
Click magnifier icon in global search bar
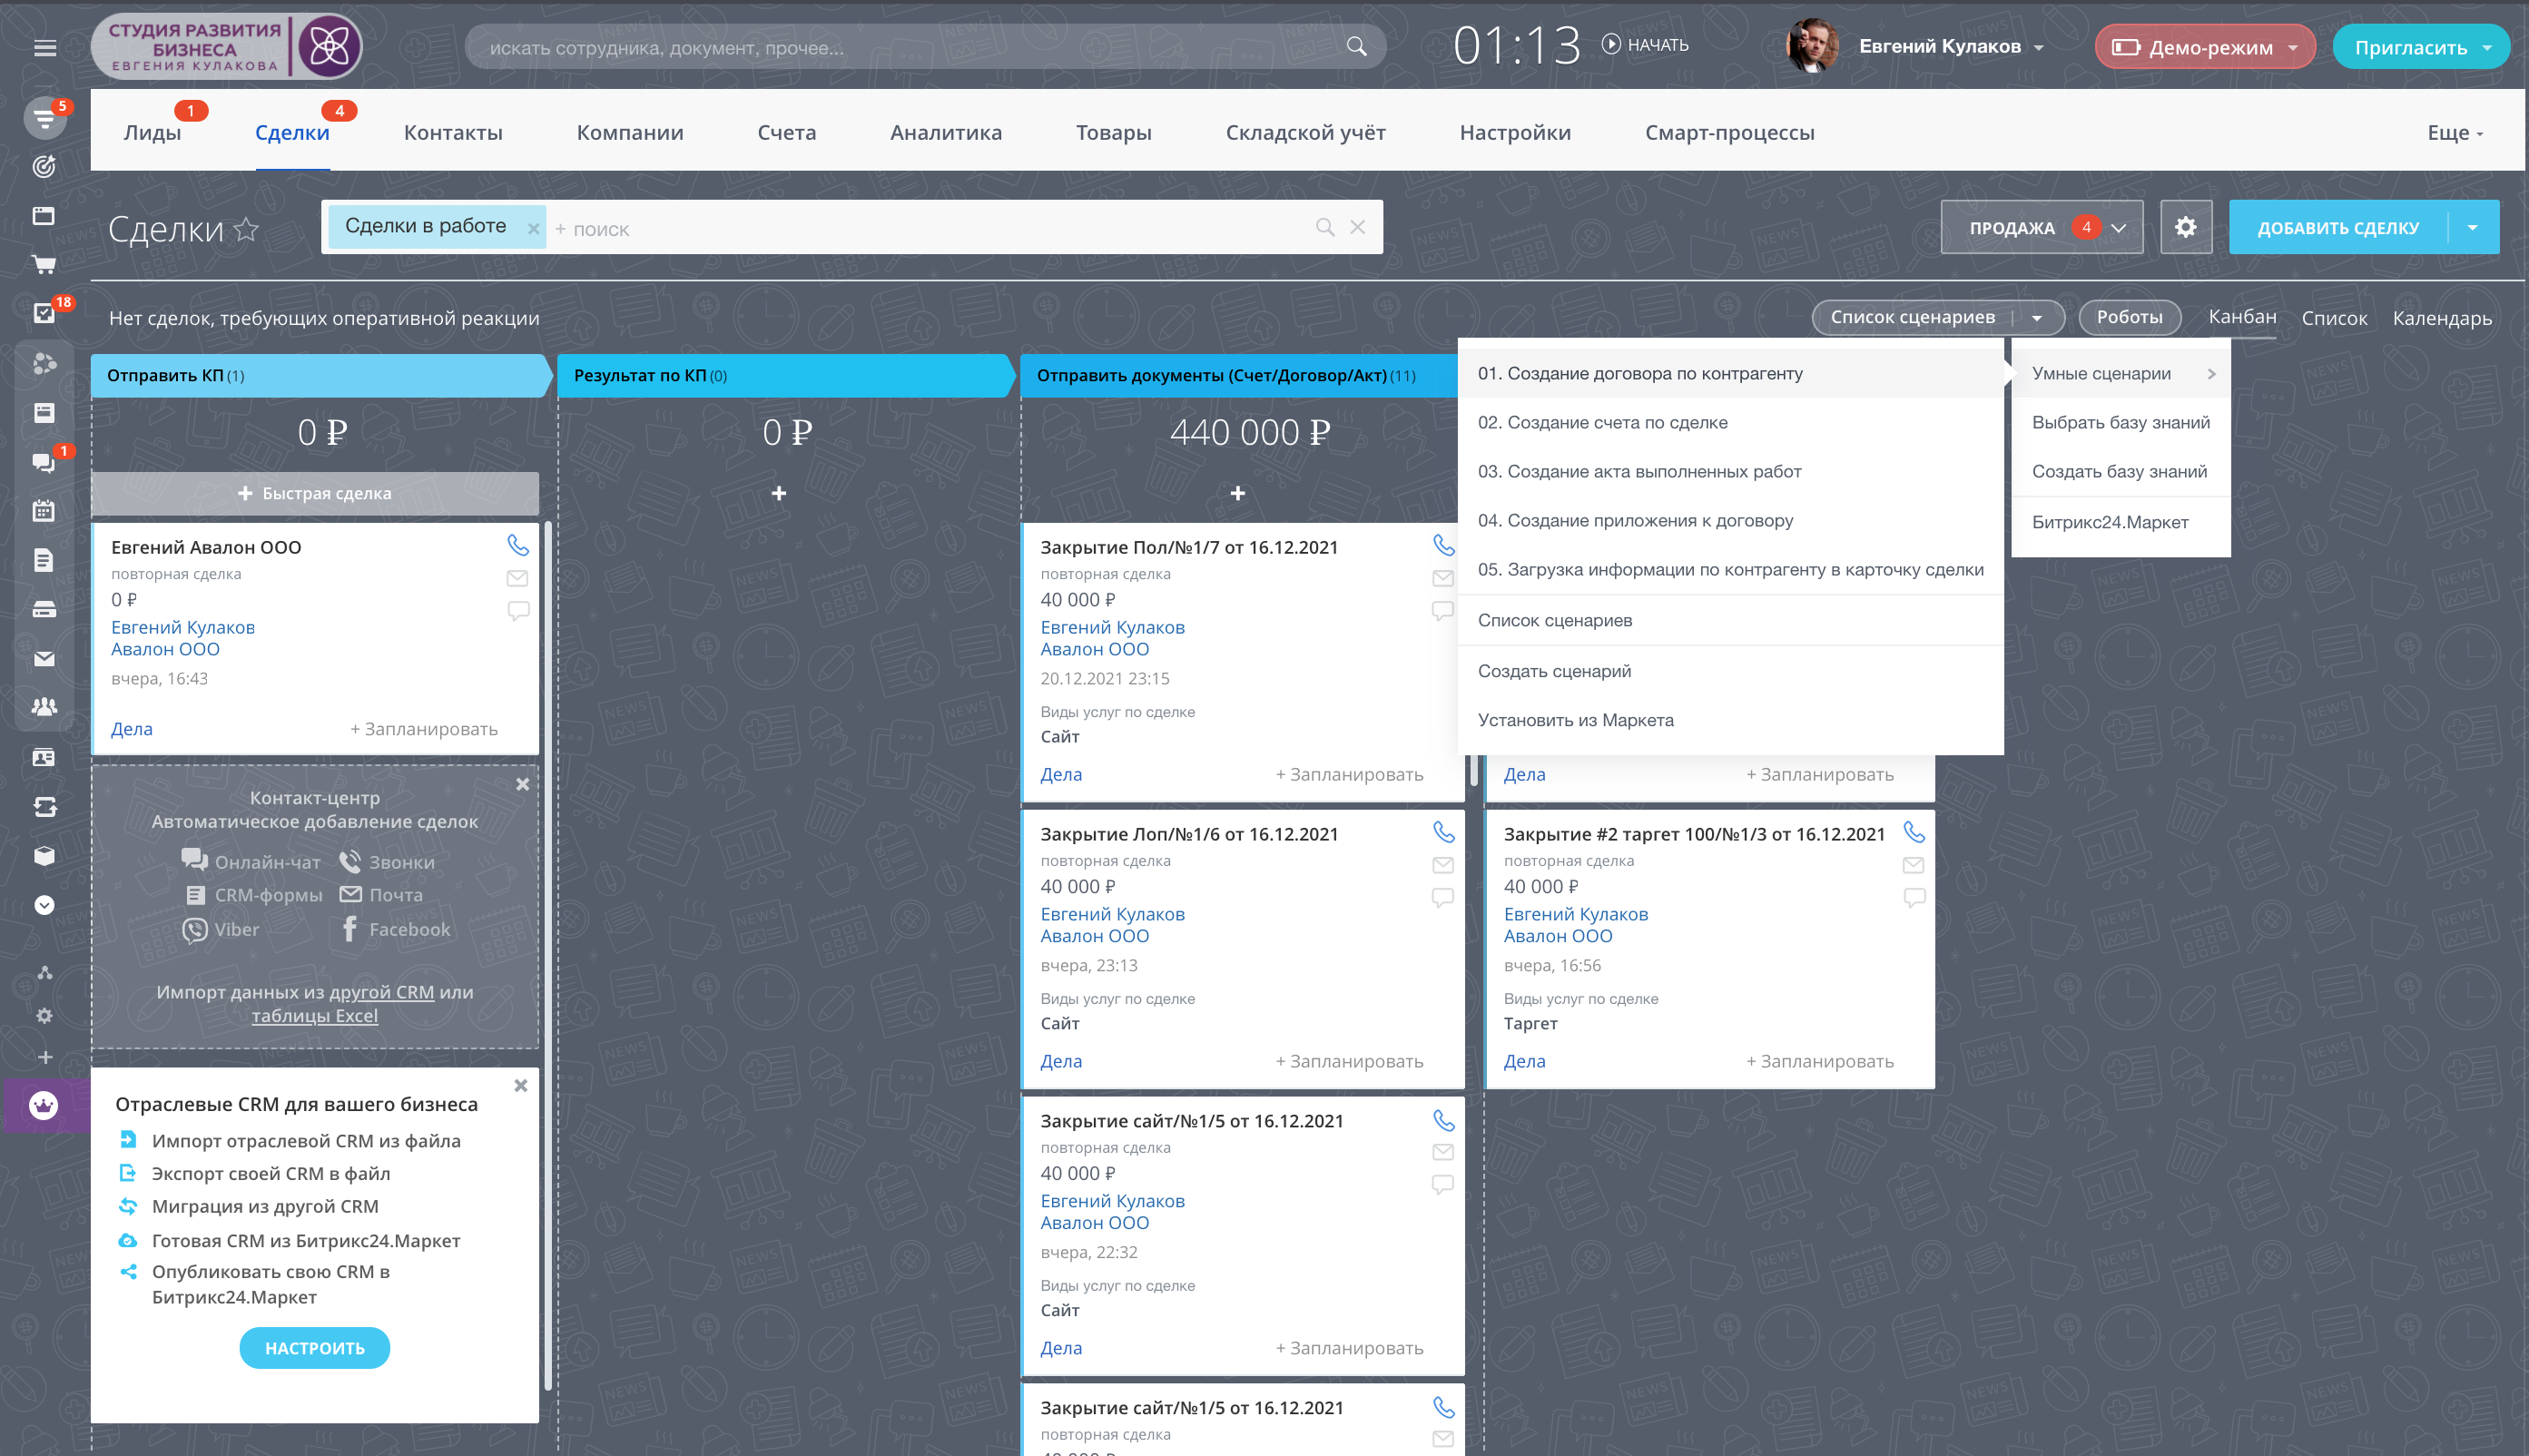click(1356, 46)
